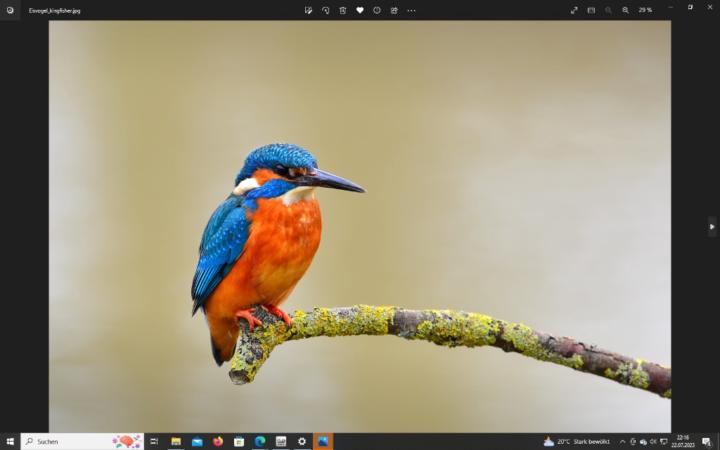720x450 pixels.
Task: Open Microsoft Store from the taskbar
Action: click(x=239, y=441)
